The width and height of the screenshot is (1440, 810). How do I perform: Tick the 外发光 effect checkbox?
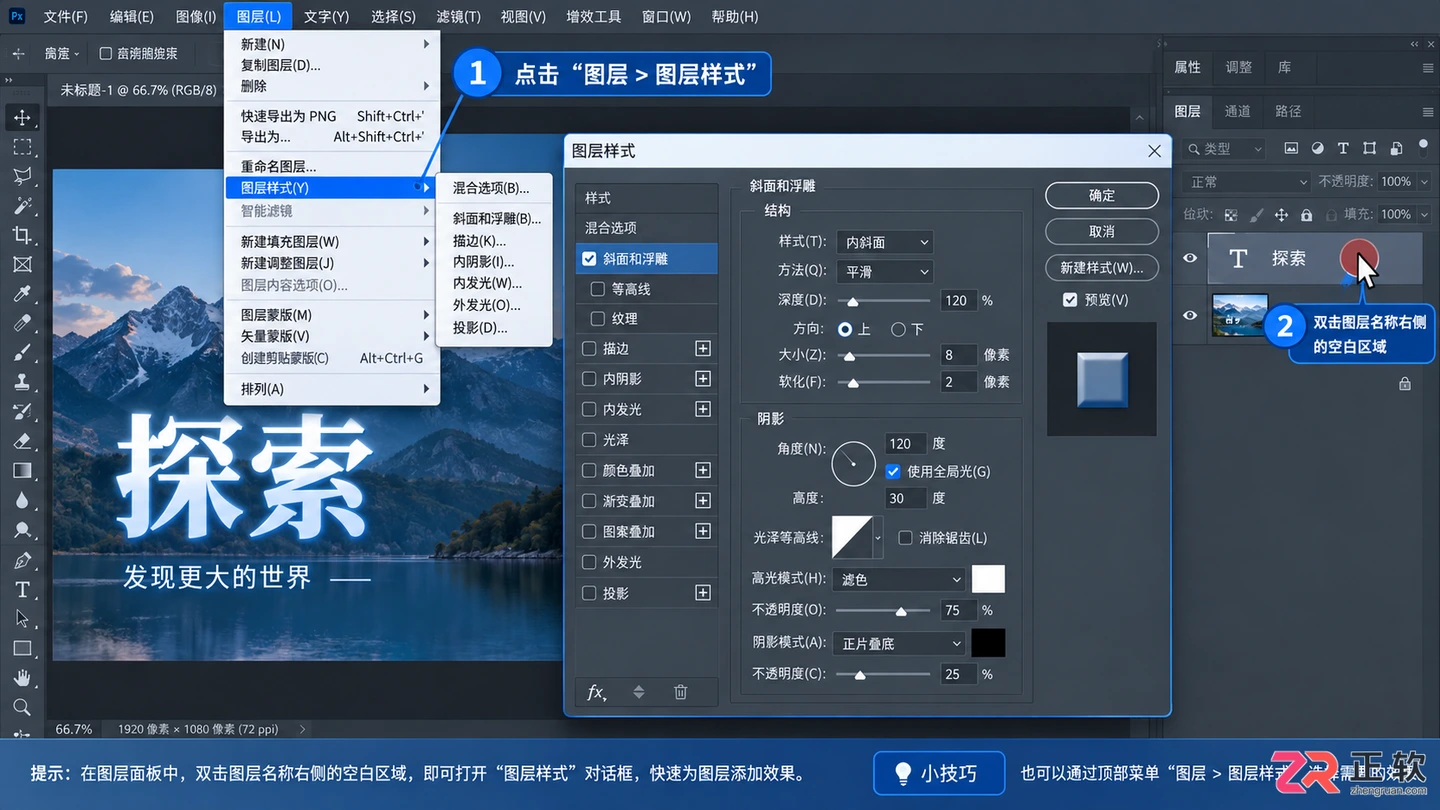coord(589,563)
